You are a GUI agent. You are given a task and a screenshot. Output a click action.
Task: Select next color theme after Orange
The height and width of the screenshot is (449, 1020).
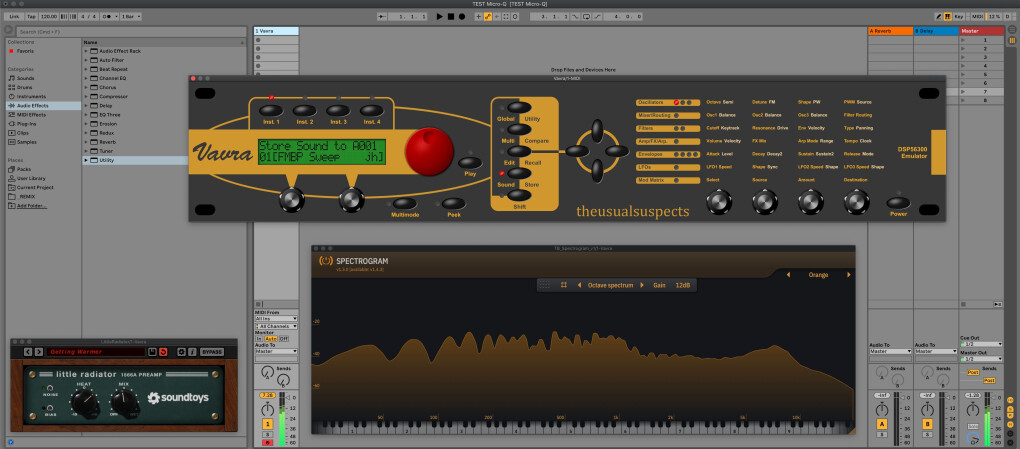pyautogui.click(x=848, y=275)
